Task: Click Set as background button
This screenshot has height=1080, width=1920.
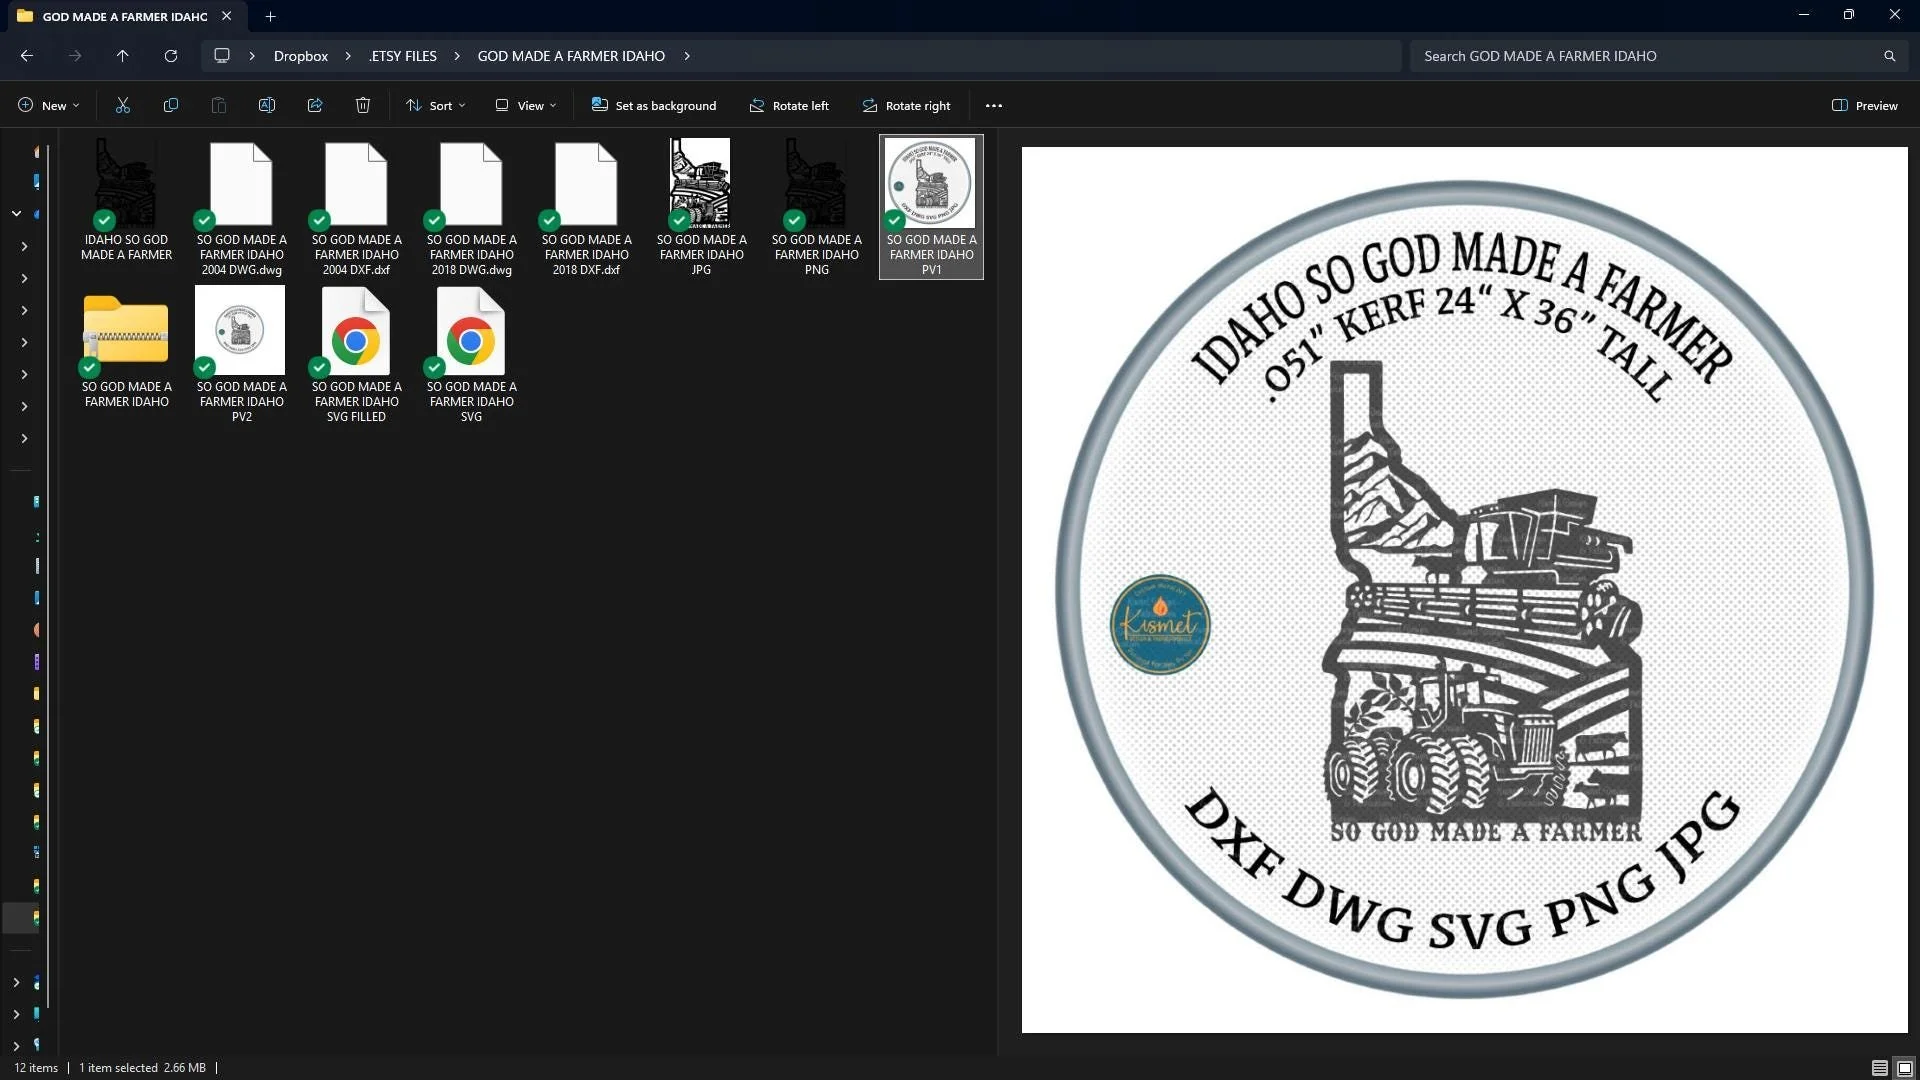Action: tap(654, 105)
